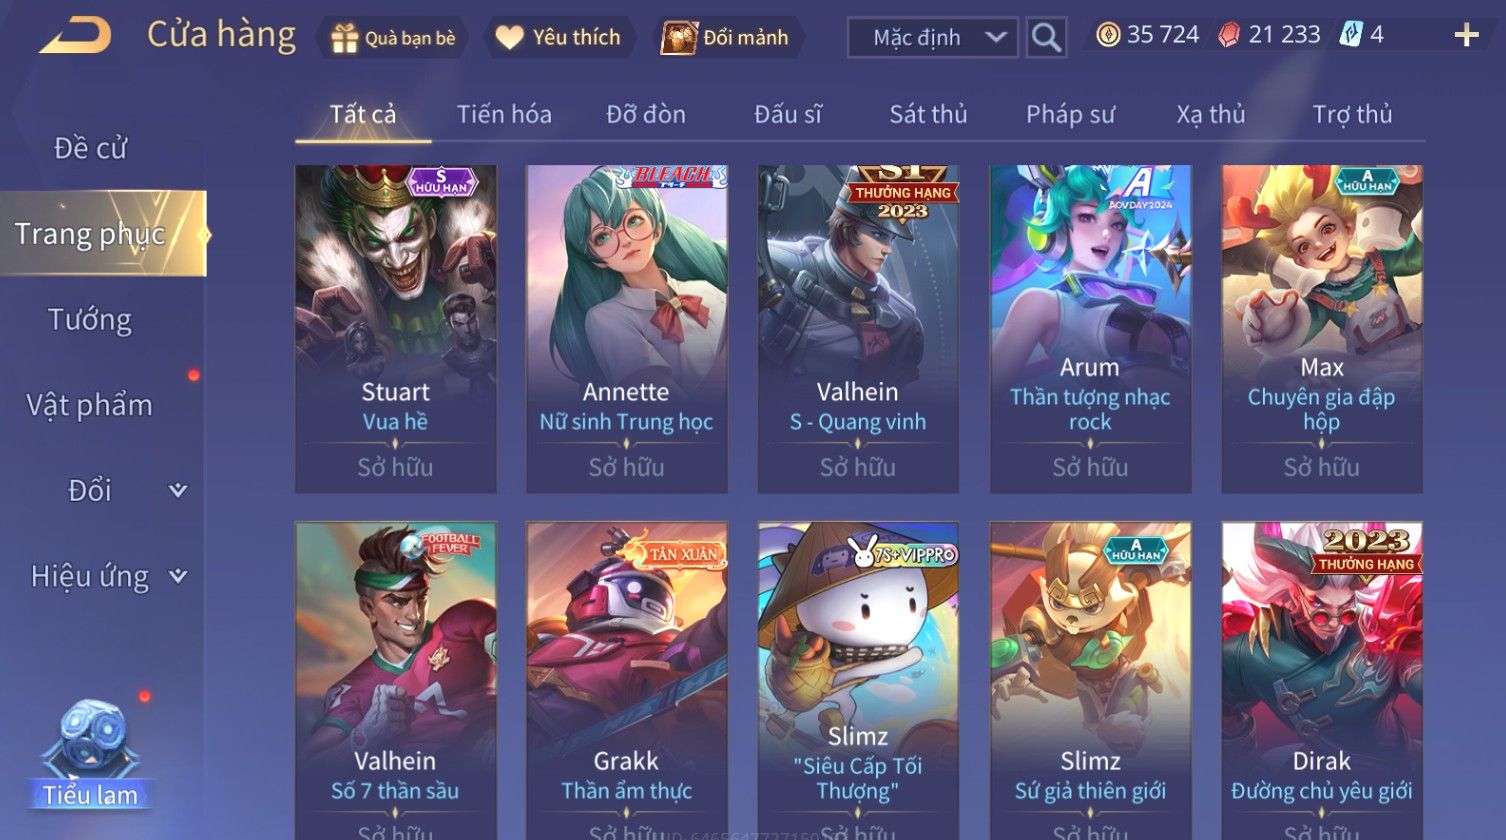Viewport: 1506px width, 840px height.
Task: Switch to the Sát thủ tab
Action: click(x=928, y=114)
